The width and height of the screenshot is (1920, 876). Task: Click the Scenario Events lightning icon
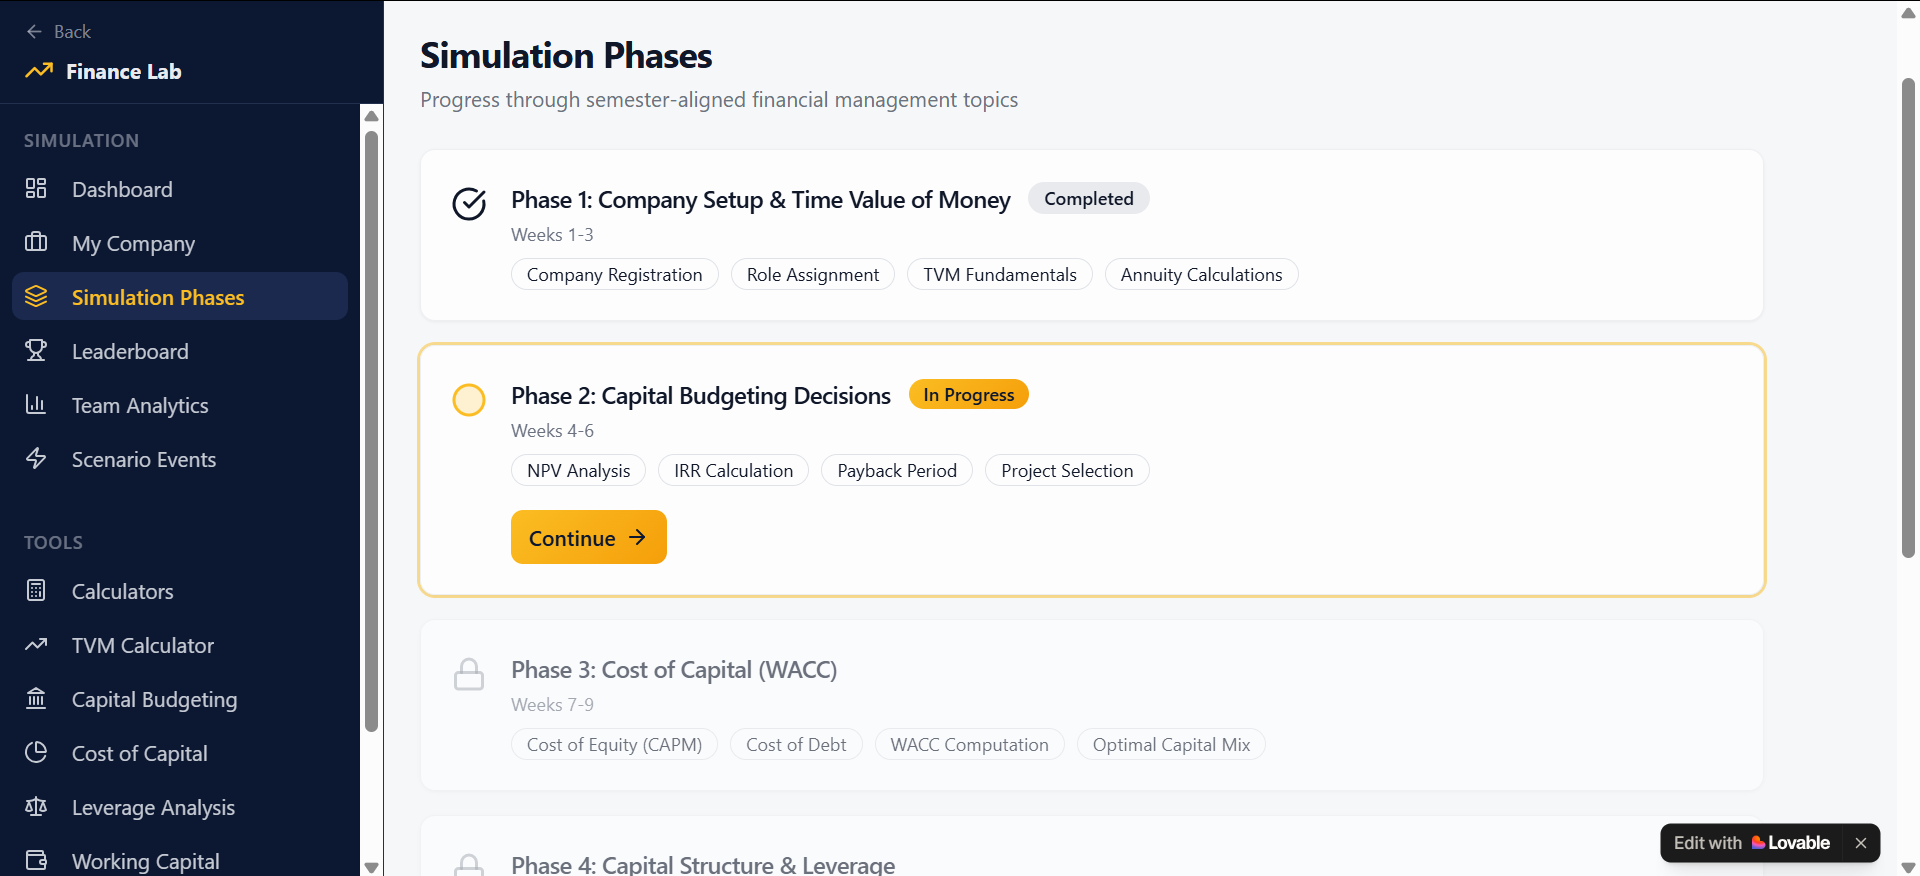36,459
